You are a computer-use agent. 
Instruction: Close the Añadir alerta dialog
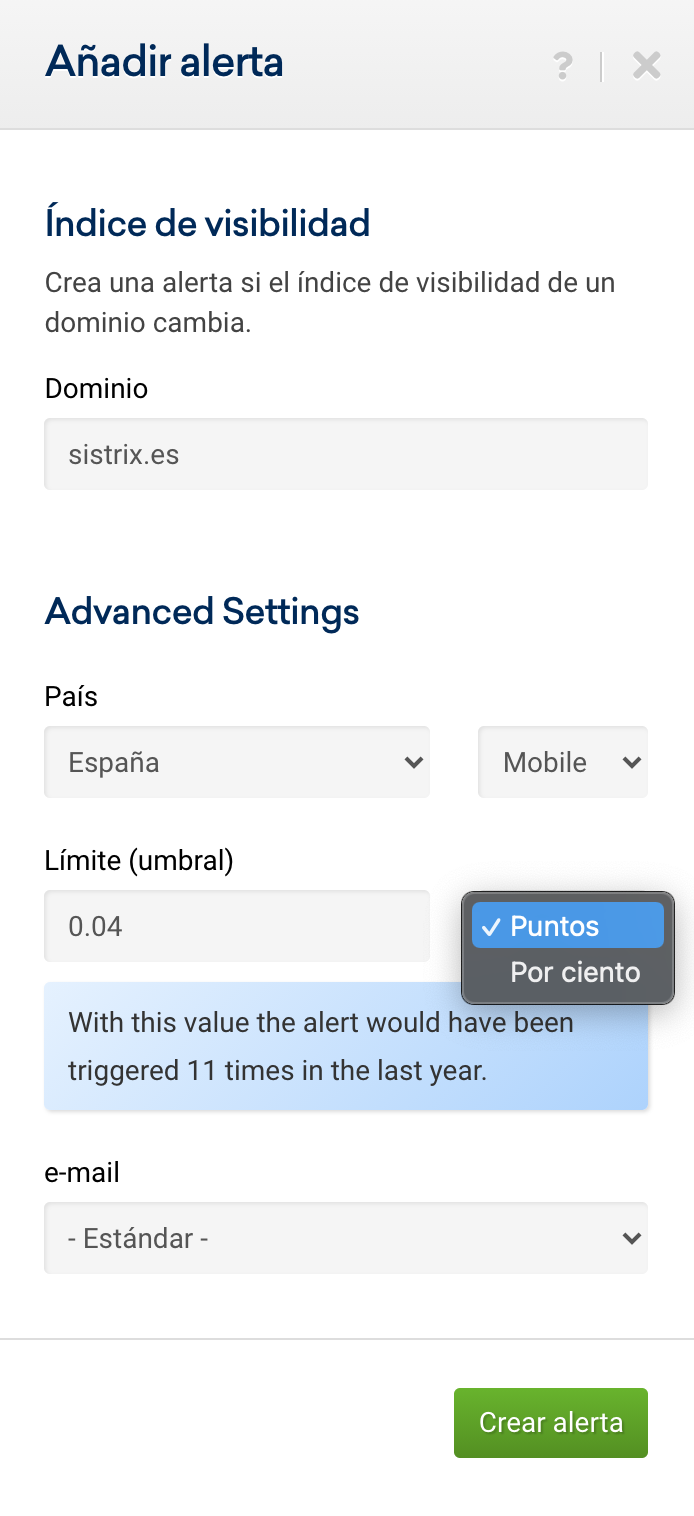[x=647, y=66]
